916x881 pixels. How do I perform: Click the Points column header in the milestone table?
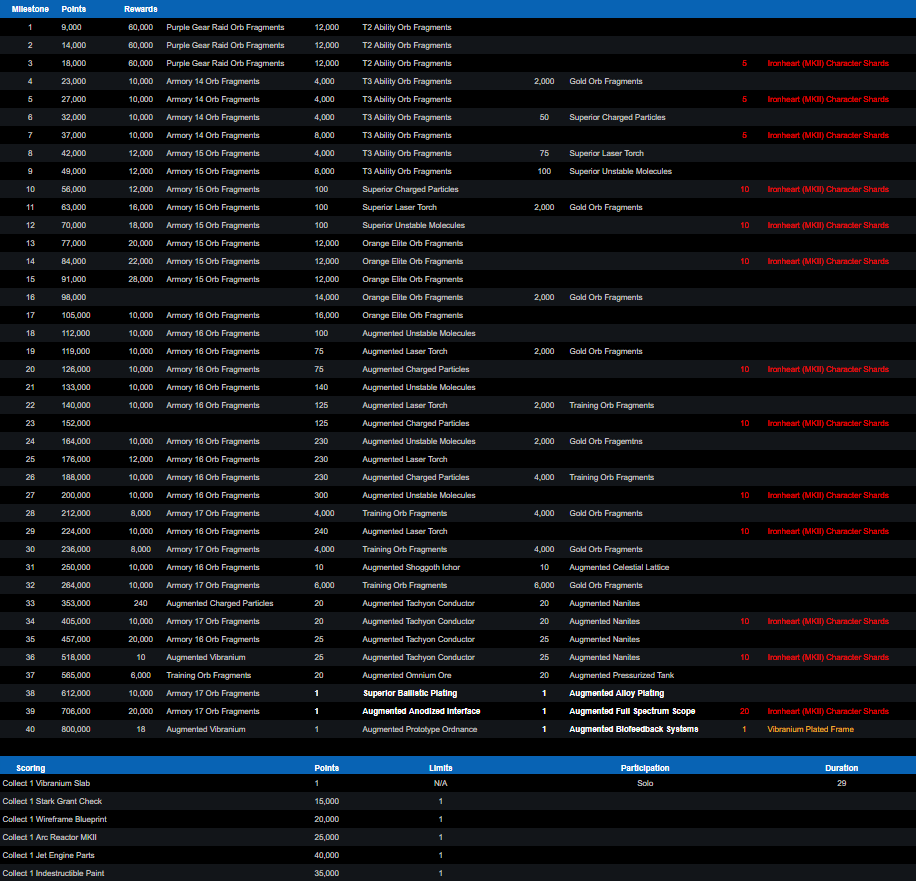pyautogui.click(x=73, y=9)
